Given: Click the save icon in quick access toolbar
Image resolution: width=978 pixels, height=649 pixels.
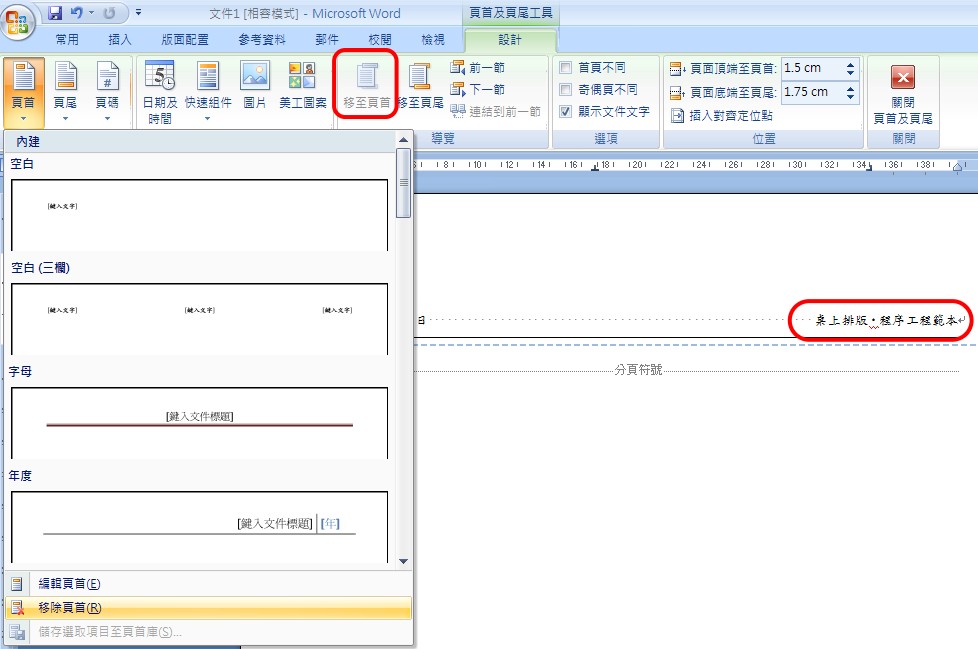Looking at the screenshot, I should pos(55,13).
